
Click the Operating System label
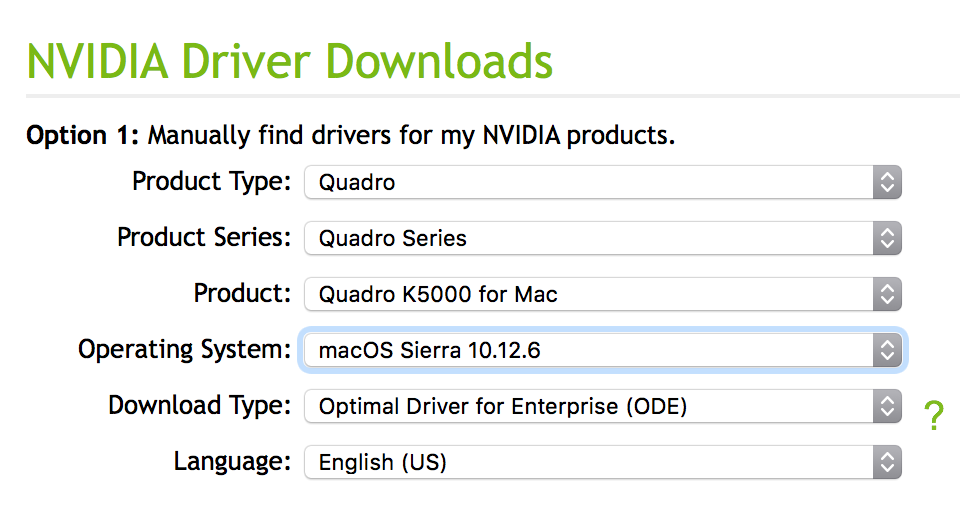pos(184,350)
